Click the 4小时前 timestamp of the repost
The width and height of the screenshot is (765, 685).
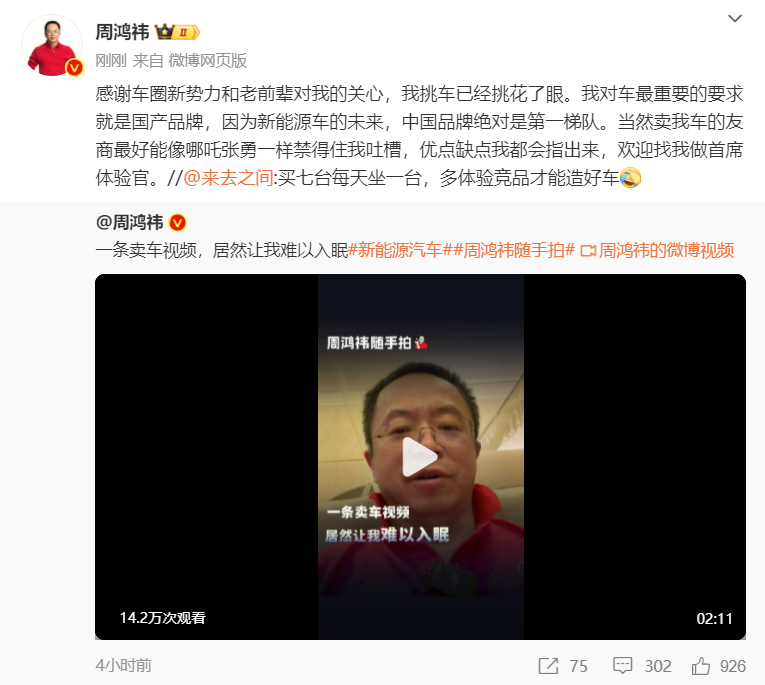click(123, 665)
